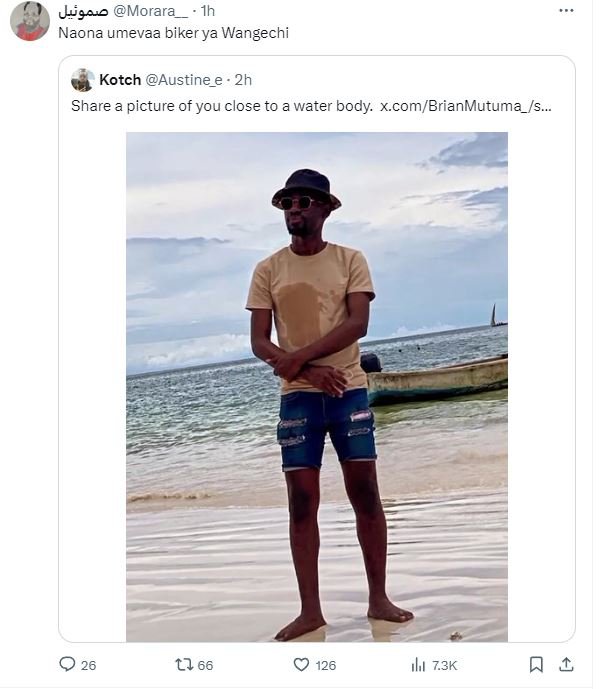The height and width of the screenshot is (689, 603).
Task: Bookmark this tweet
Action: 536,665
